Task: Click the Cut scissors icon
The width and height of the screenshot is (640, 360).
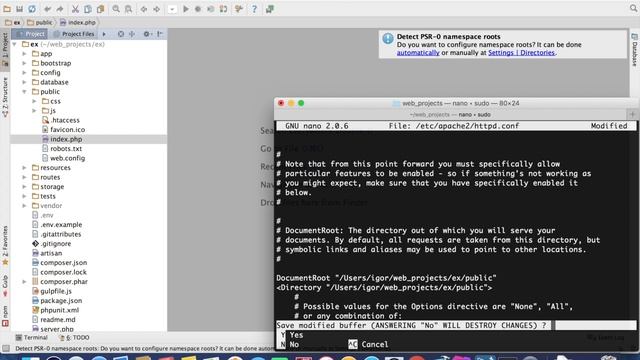Action: point(75,9)
